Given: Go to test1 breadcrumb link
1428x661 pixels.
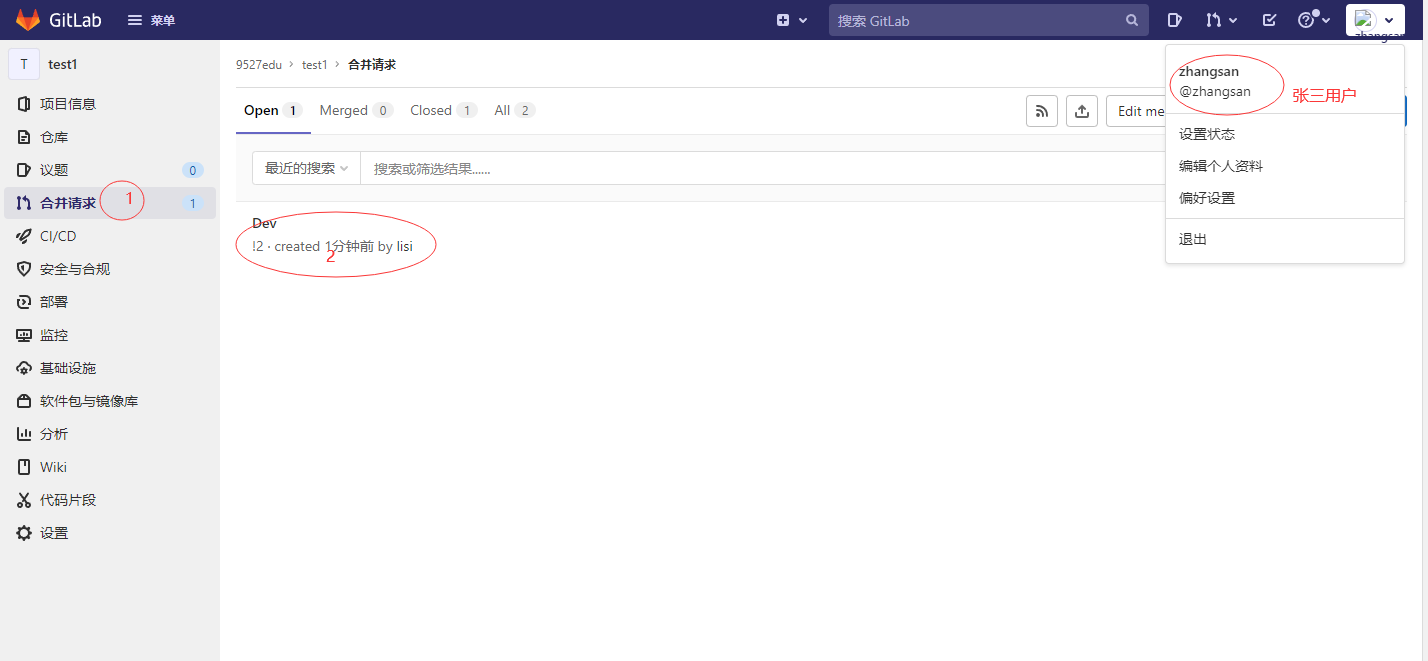Looking at the screenshot, I should click(x=314, y=65).
